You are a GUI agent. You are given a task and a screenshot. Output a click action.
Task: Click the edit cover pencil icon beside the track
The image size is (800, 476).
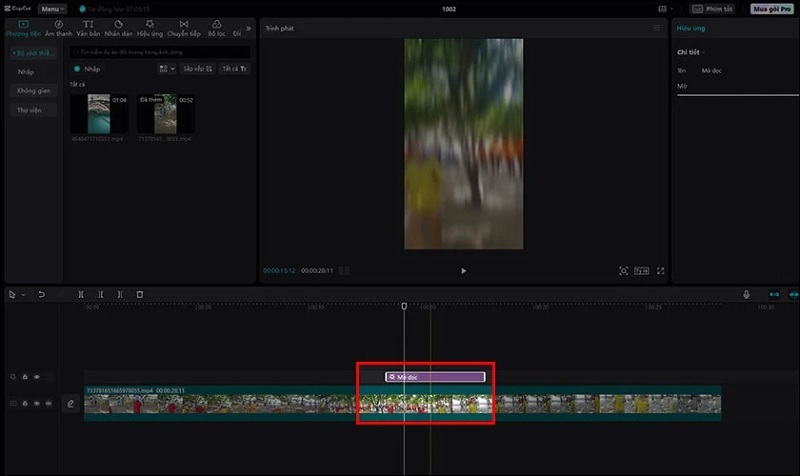tap(70, 404)
